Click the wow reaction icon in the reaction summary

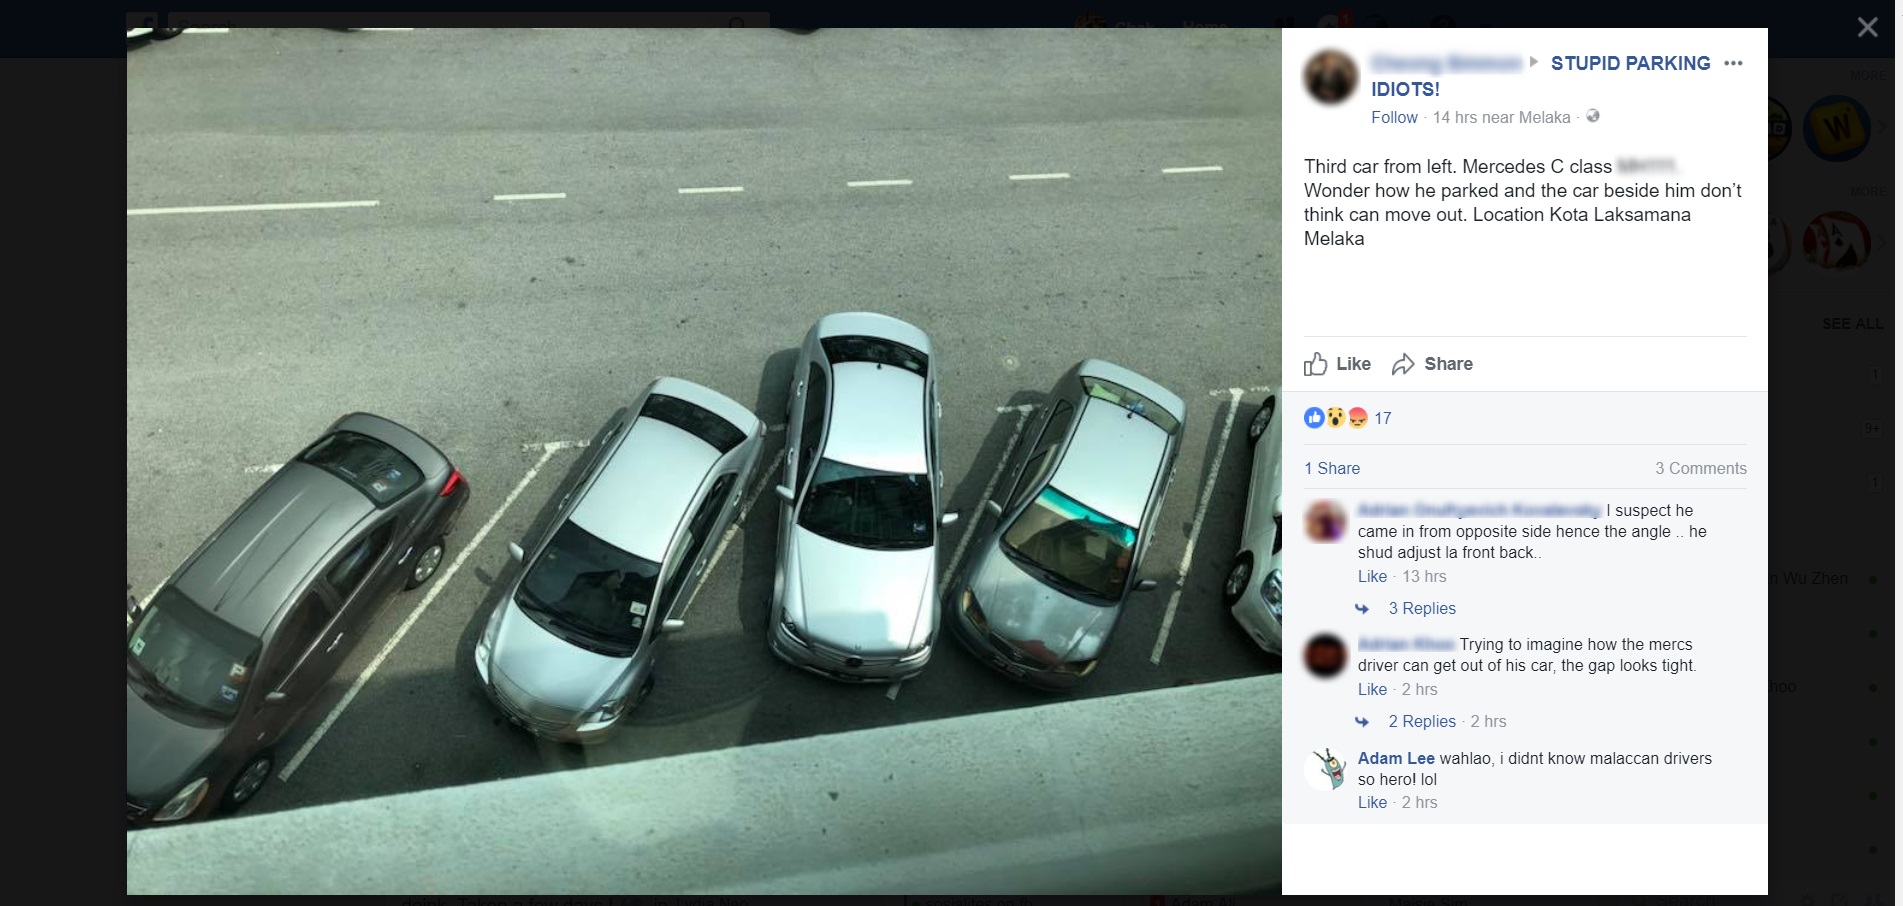[1334, 418]
